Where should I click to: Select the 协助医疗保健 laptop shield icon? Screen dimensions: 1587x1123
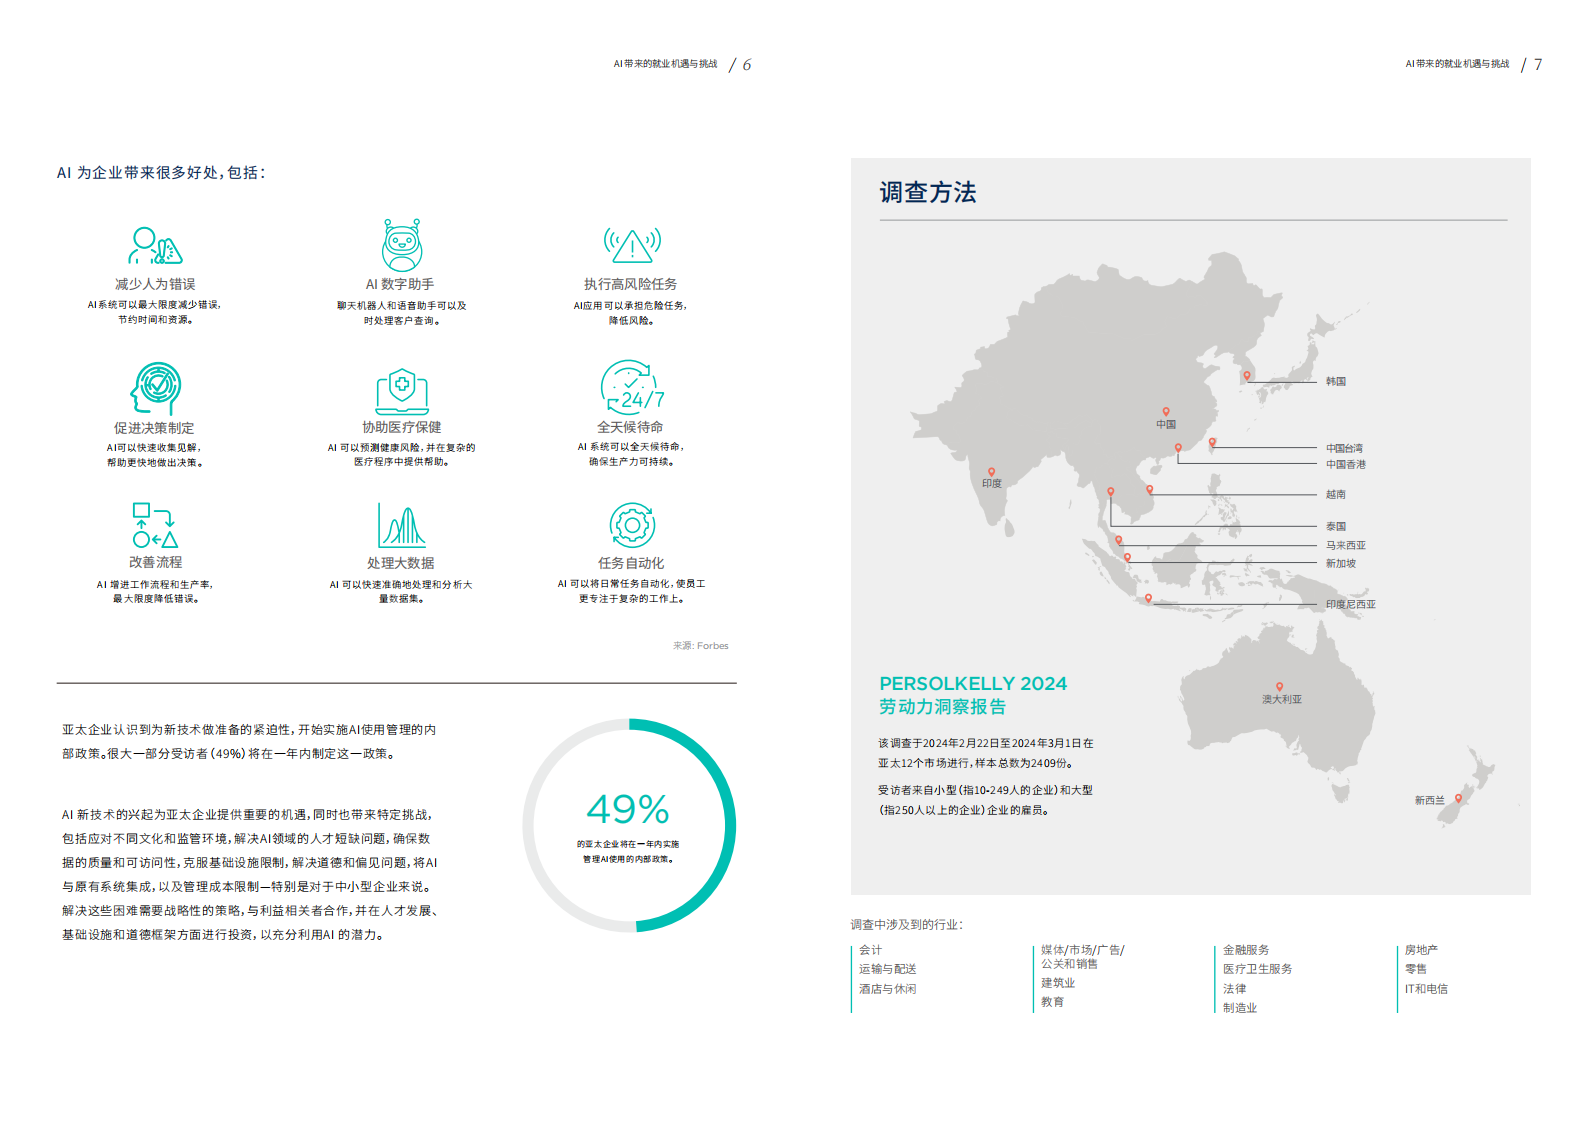(x=401, y=390)
